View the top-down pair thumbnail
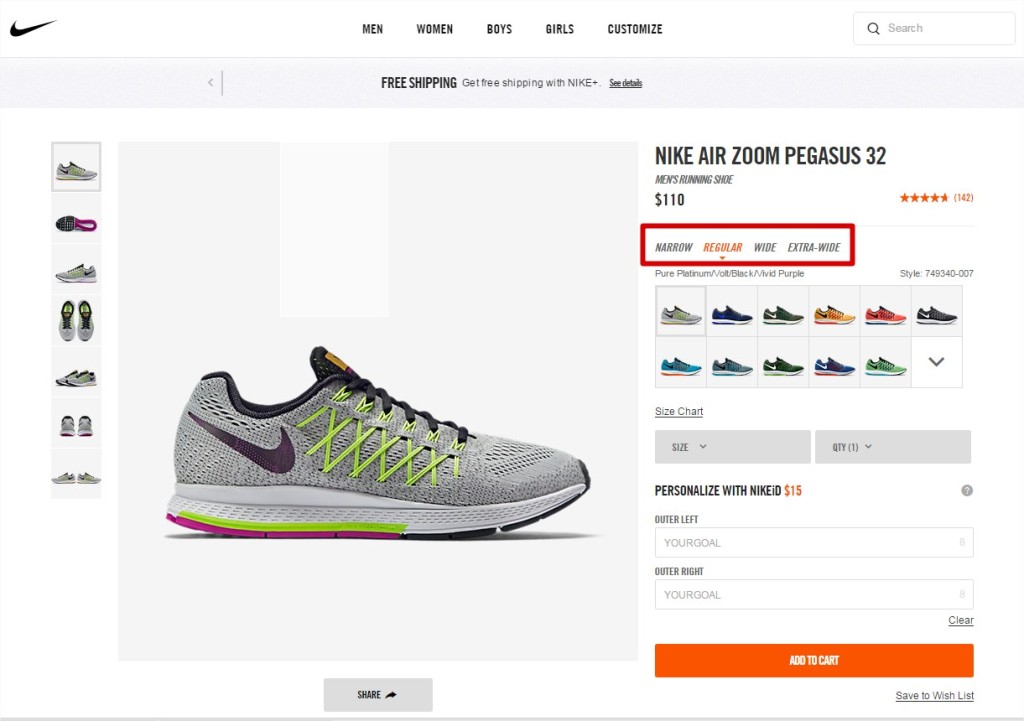This screenshot has width=1024, height=721. pyautogui.click(x=76, y=321)
